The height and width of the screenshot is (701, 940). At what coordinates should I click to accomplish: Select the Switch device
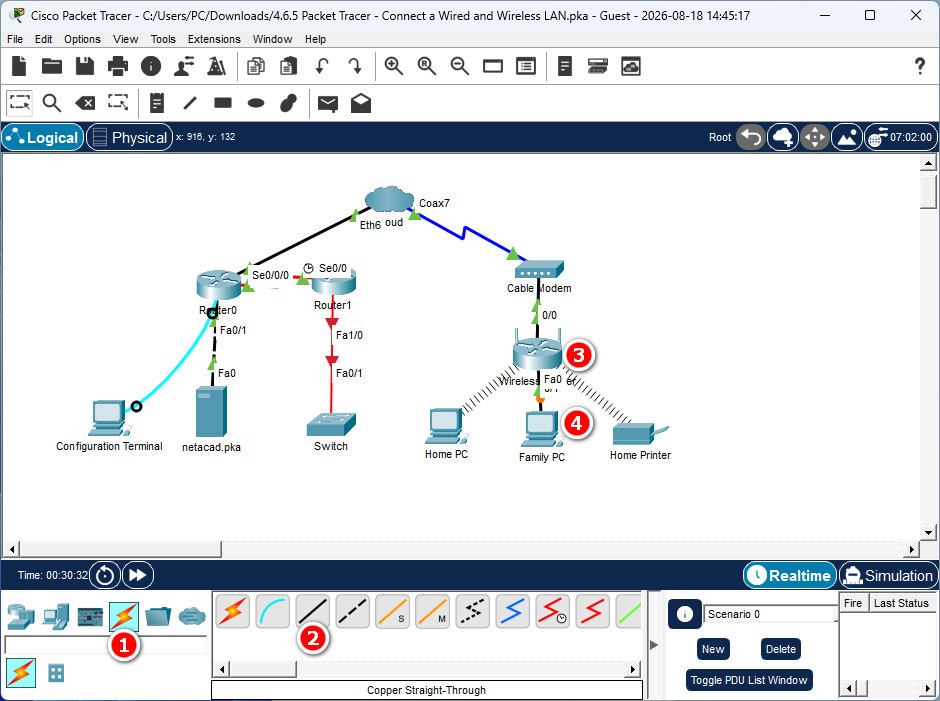pos(331,425)
